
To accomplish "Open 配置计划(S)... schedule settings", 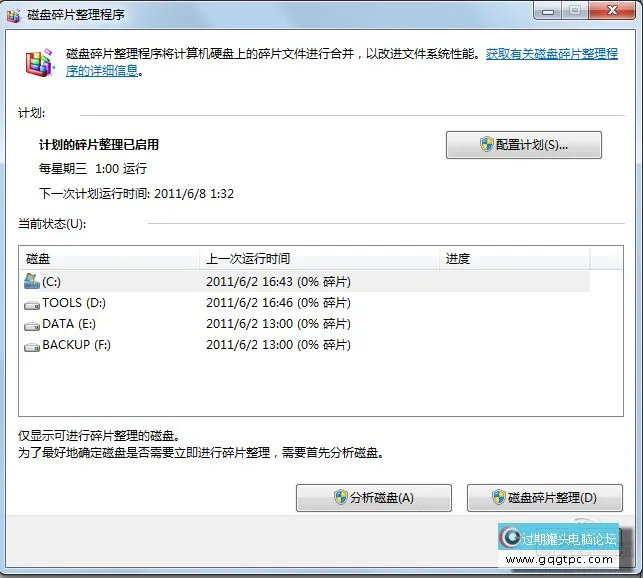I will [x=524, y=145].
